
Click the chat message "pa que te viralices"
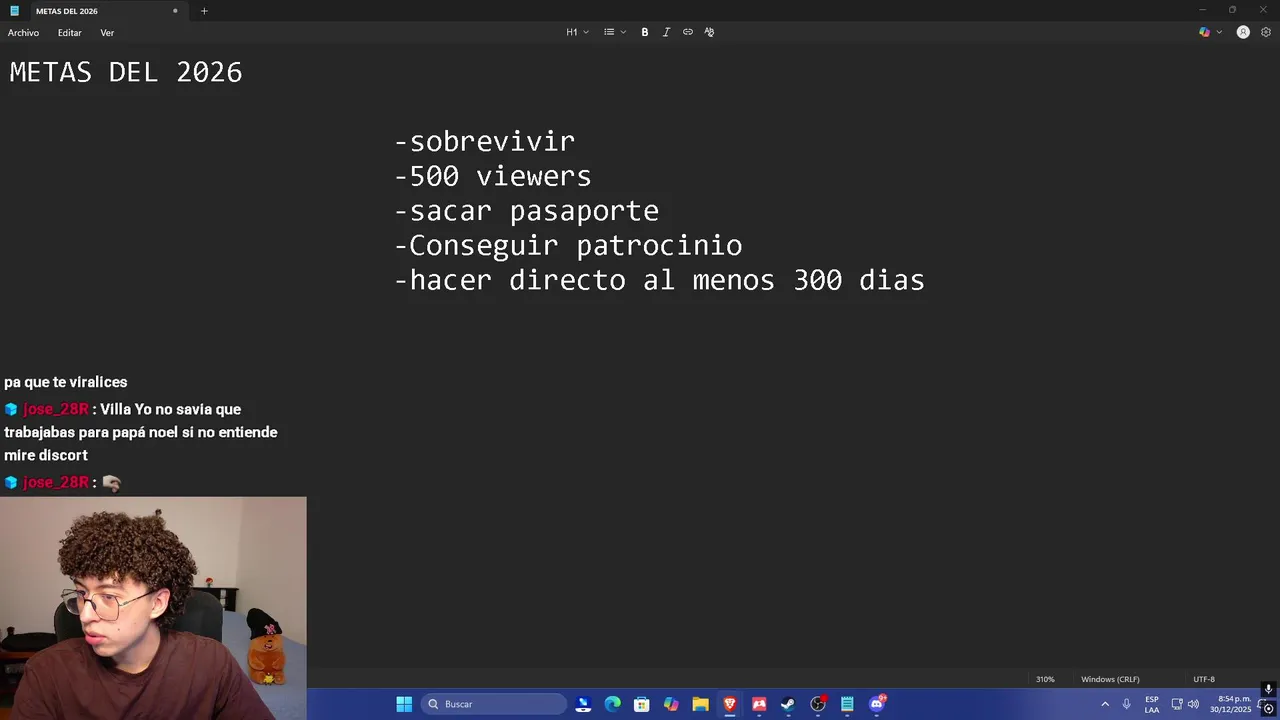coord(66,382)
